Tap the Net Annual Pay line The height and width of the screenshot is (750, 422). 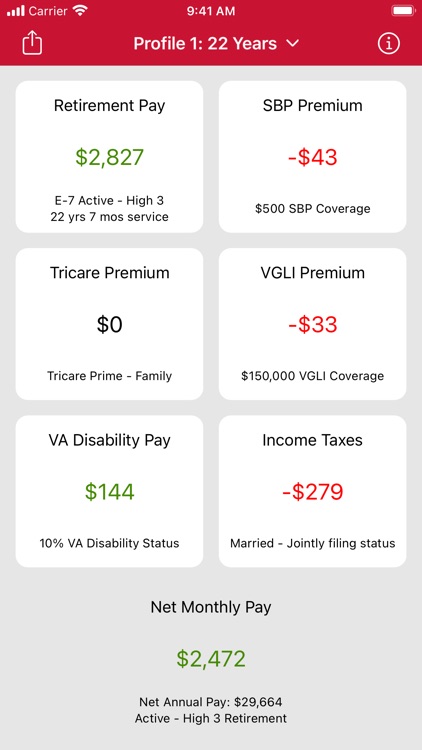click(211, 702)
